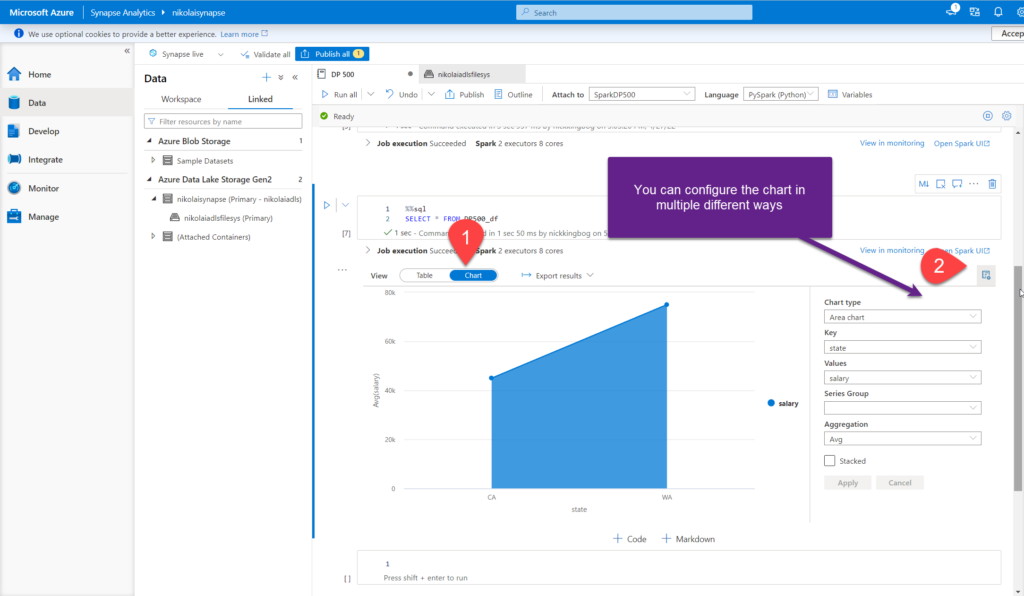Screen dimensions: 1024x596
Task: Expand the Sample Datasets tree node
Action: 153,160
